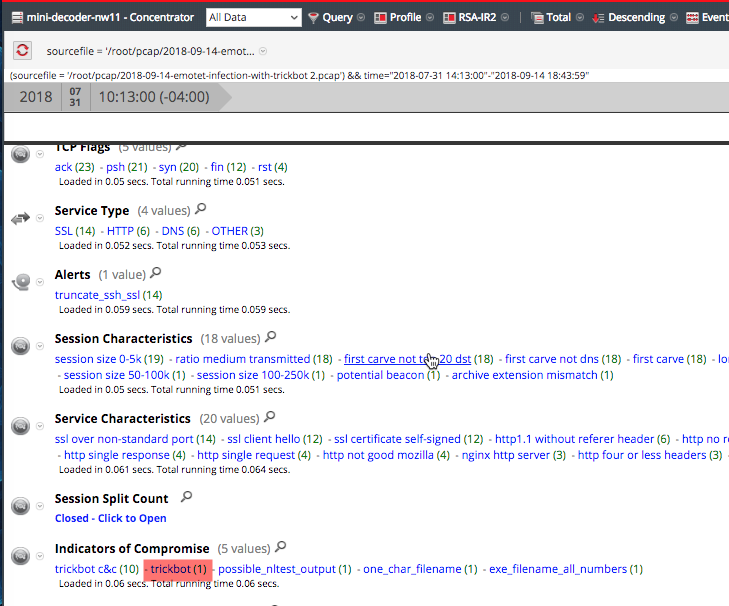Click the search icon beside Service Type
Viewport: 729px width, 606px height.
[201, 210]
